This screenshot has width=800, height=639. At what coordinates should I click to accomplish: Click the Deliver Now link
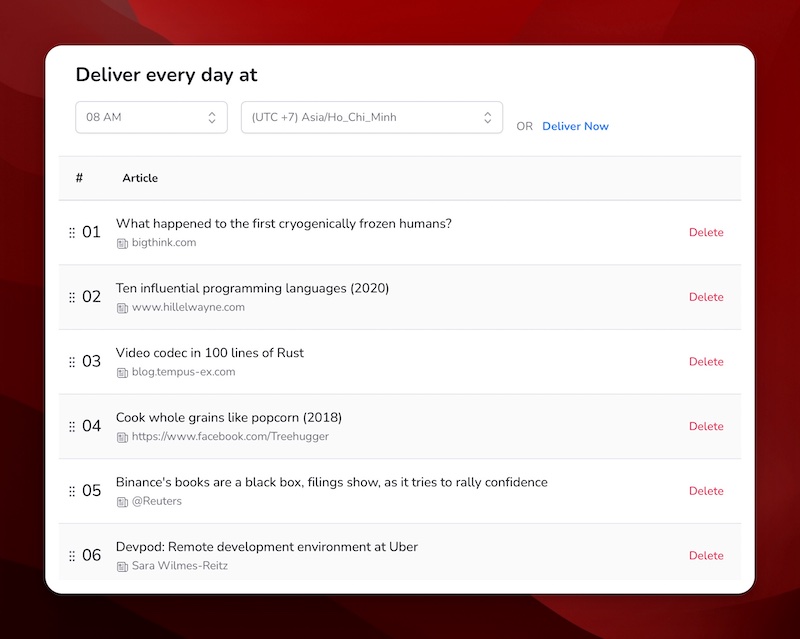pyautogui.click(x=575, y=126)
